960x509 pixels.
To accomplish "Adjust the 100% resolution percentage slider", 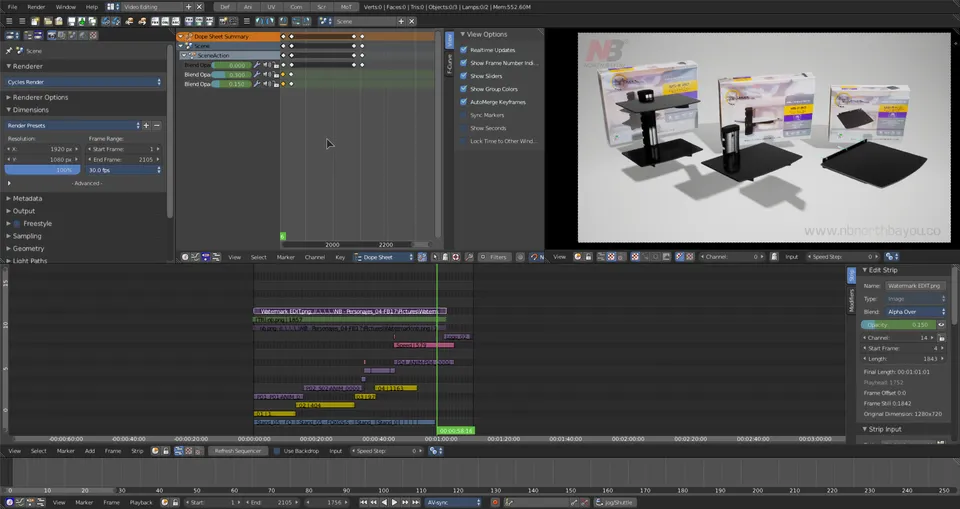I will [x=43, y=170].
